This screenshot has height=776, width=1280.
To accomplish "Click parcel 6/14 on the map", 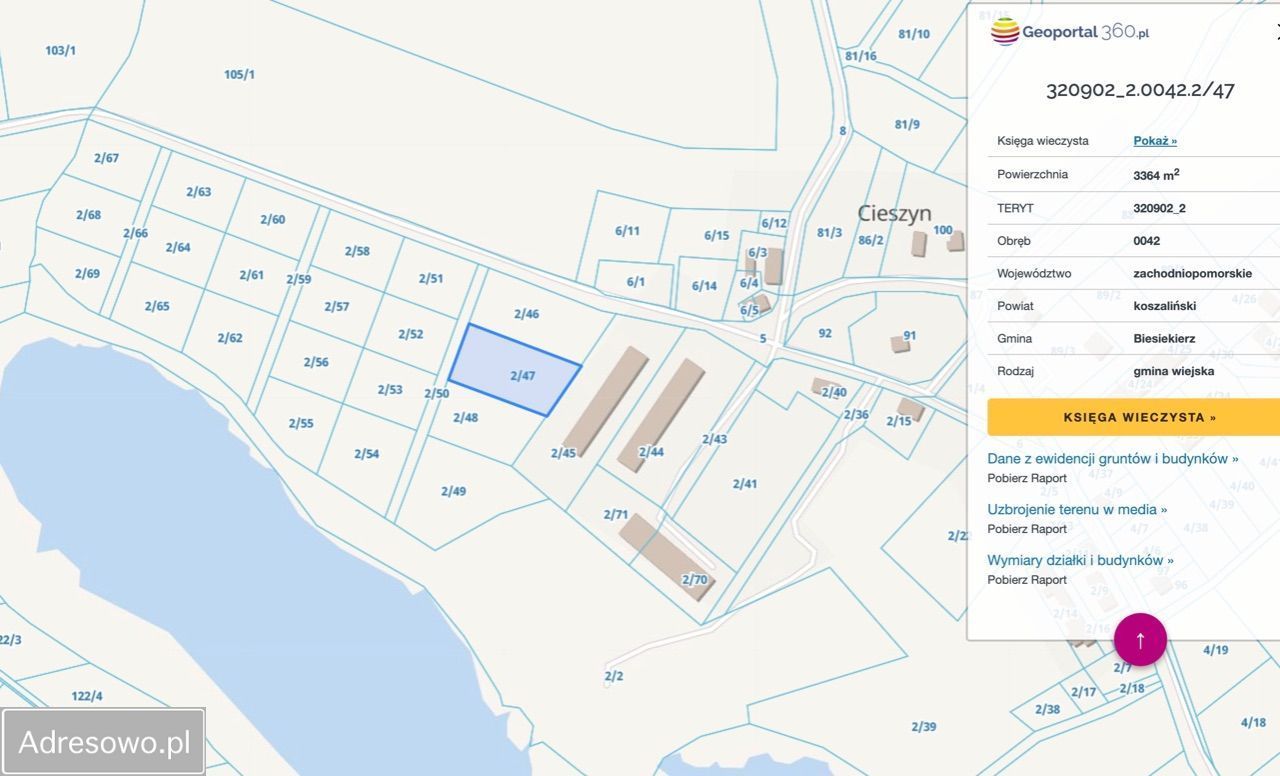I will [704, 286].
